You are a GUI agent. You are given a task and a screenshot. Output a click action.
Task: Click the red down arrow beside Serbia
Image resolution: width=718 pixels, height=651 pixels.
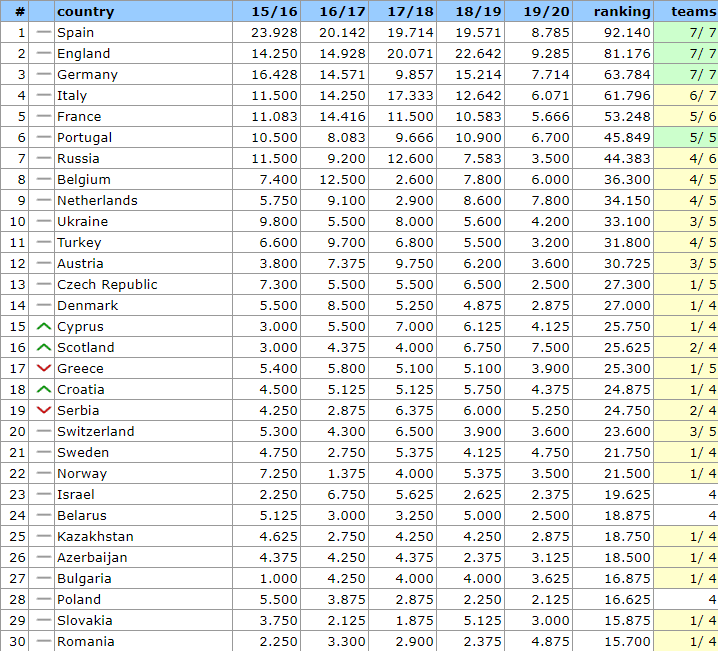point(43,411)
